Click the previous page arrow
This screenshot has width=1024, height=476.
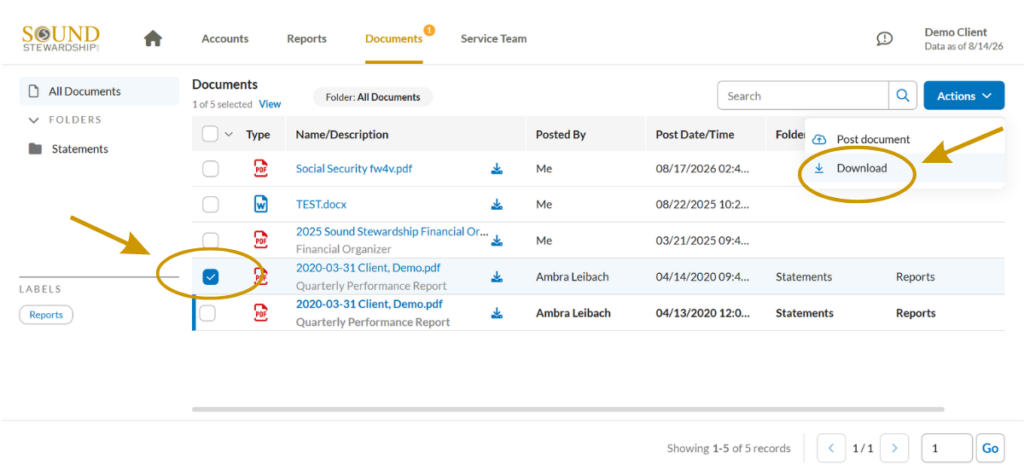click(x=831, y=448)
